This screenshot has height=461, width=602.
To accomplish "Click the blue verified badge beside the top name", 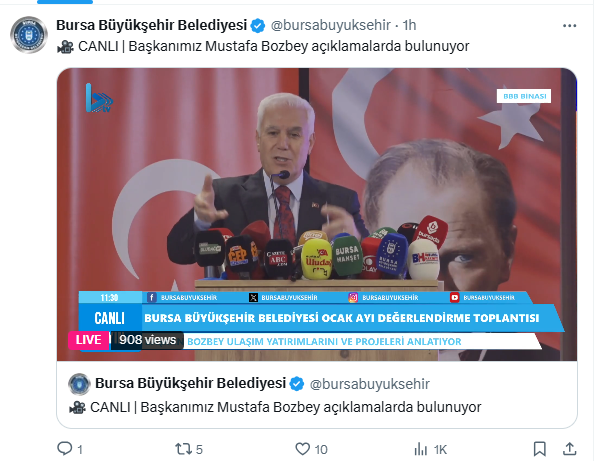I will tap(258, 26).
